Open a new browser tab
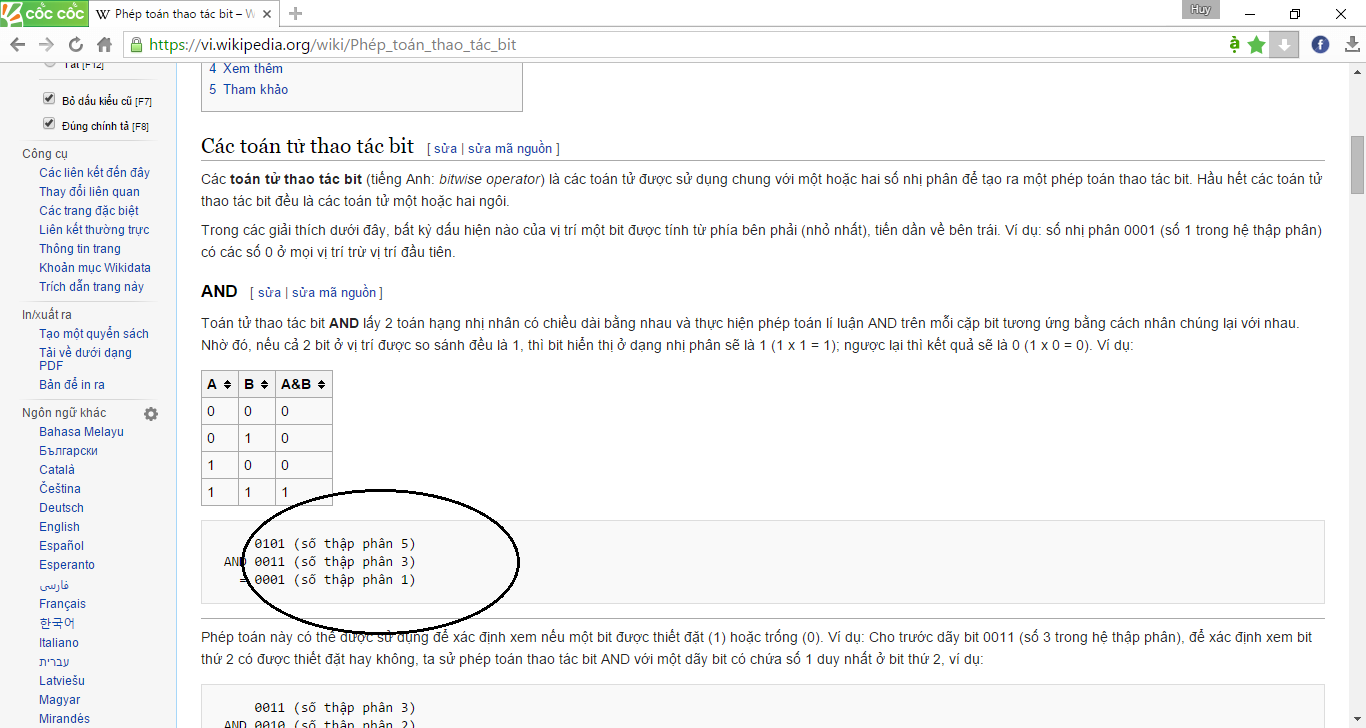 coord(295,14)
